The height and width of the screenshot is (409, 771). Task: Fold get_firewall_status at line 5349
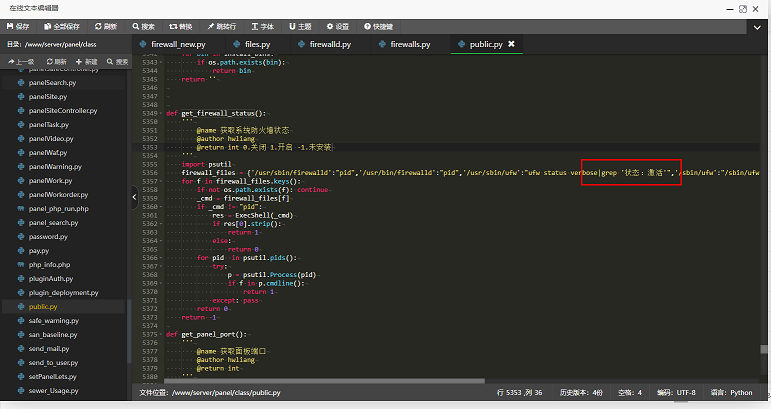pyautogui.click(x=161, y=114)
